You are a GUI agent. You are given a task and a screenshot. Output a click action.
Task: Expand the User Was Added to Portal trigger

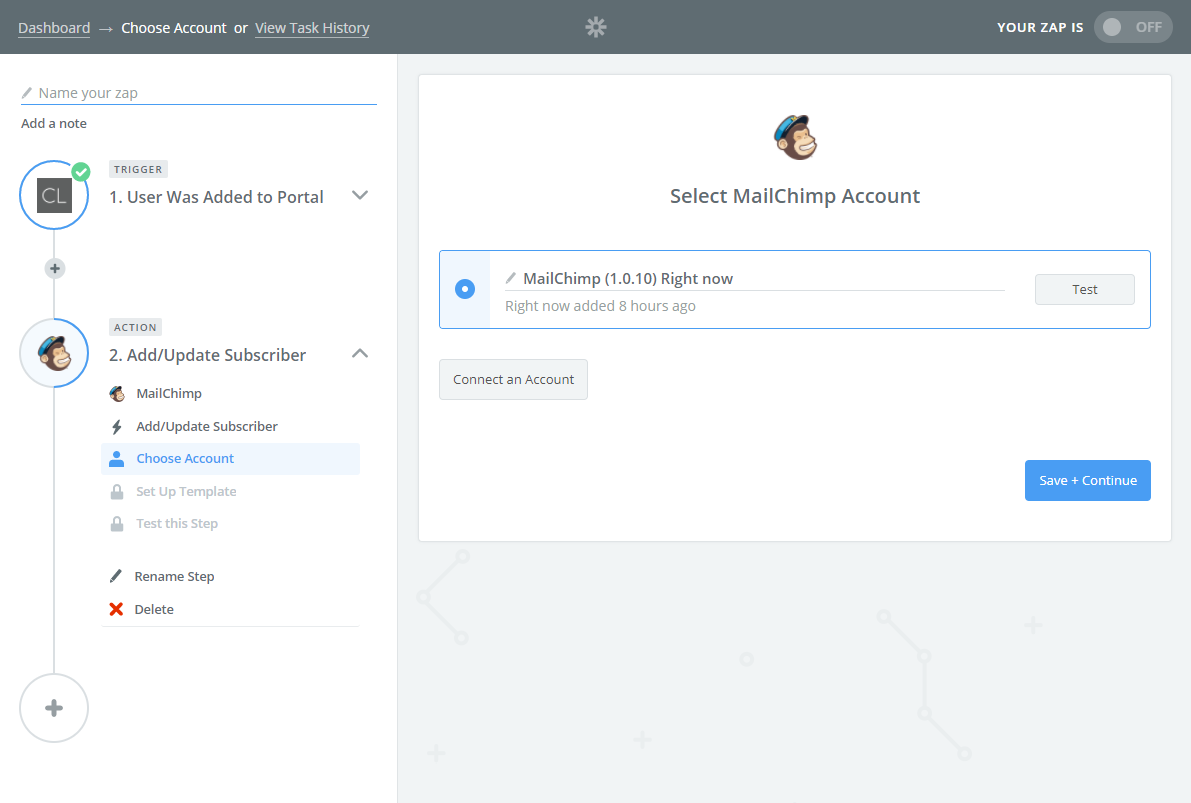coord(361,195)
